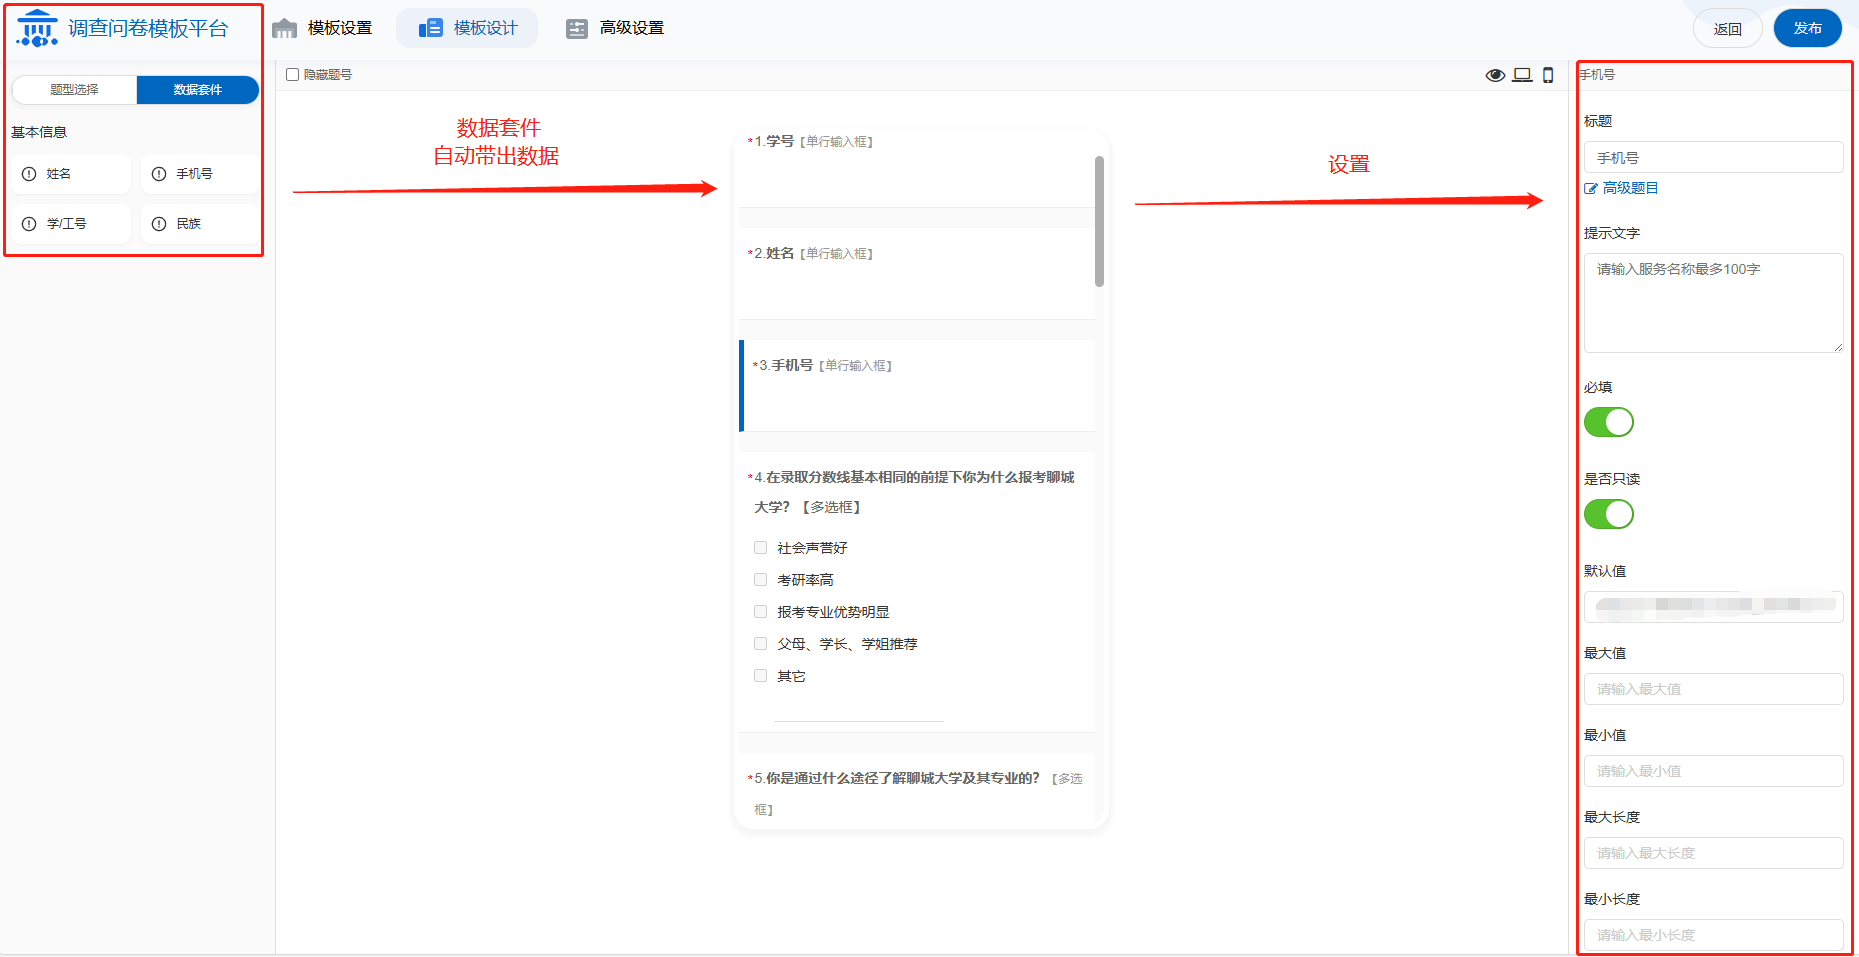Screen dimensions: 1859x957
Task: Click the survey platform logo icon
Action: pos(37,28)
